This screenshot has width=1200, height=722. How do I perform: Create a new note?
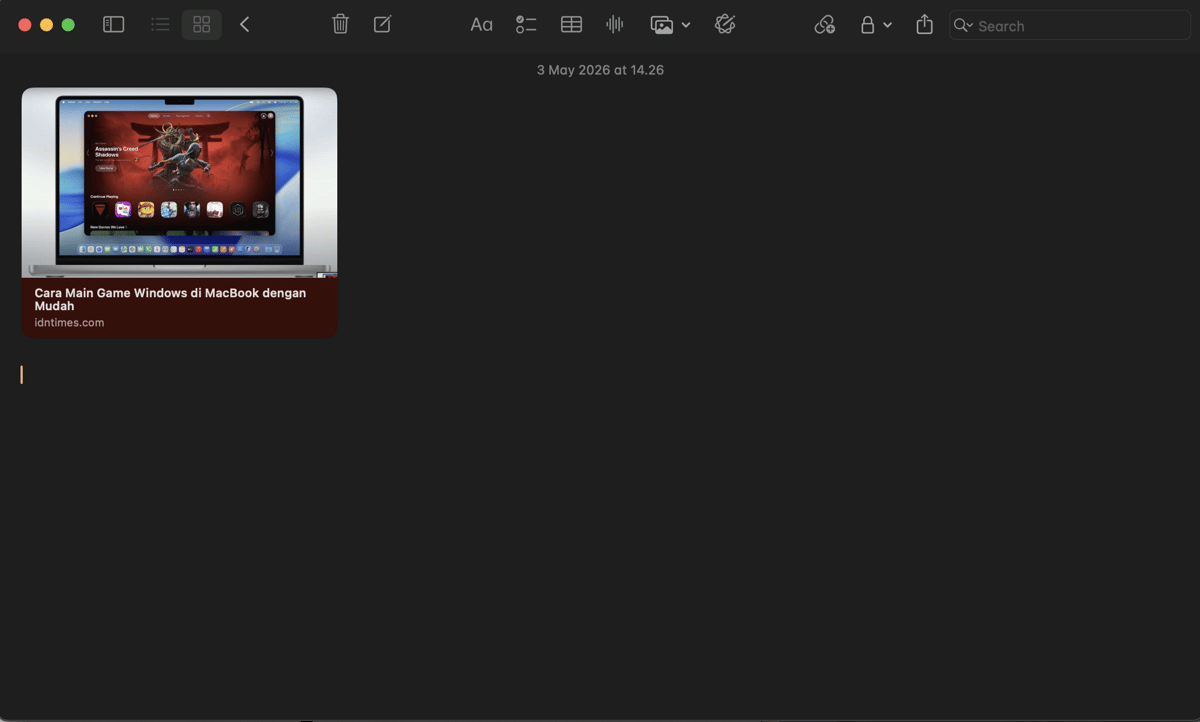tap(382, 25)
